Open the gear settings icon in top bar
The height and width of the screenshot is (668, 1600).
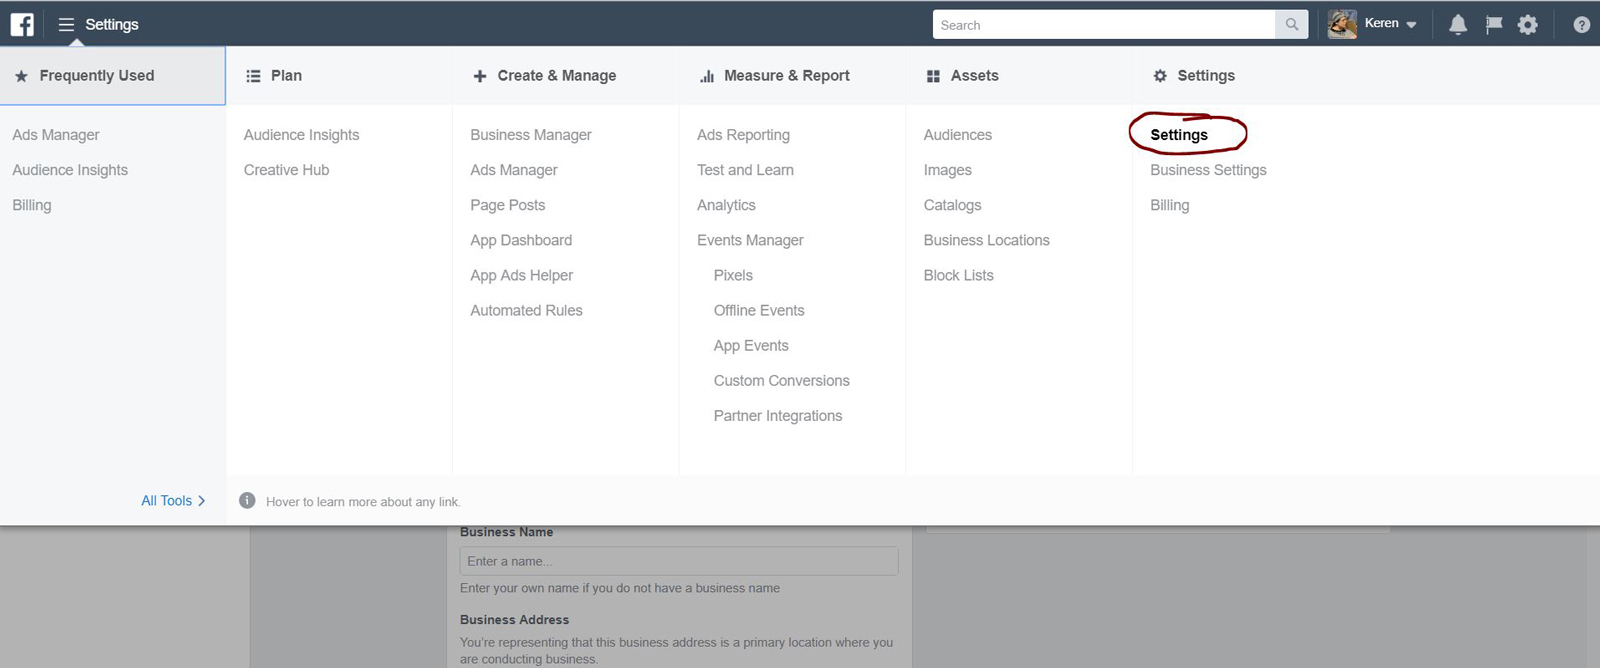(x=1528, y=24)
